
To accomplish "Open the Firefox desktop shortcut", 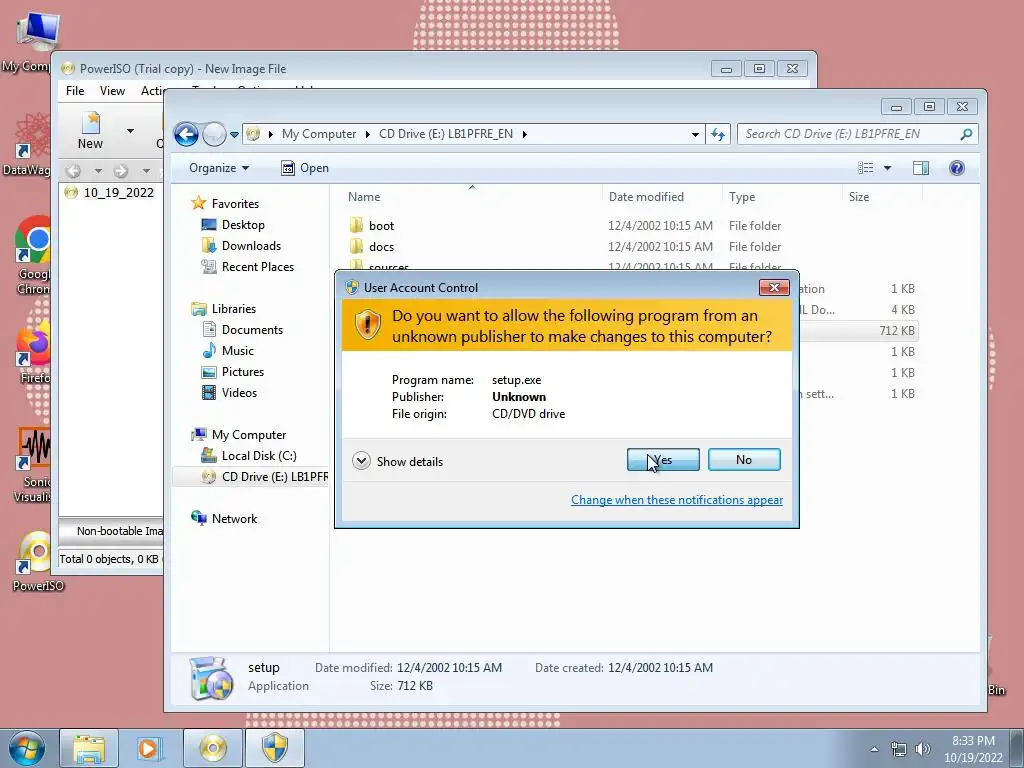I will point(34,353).
